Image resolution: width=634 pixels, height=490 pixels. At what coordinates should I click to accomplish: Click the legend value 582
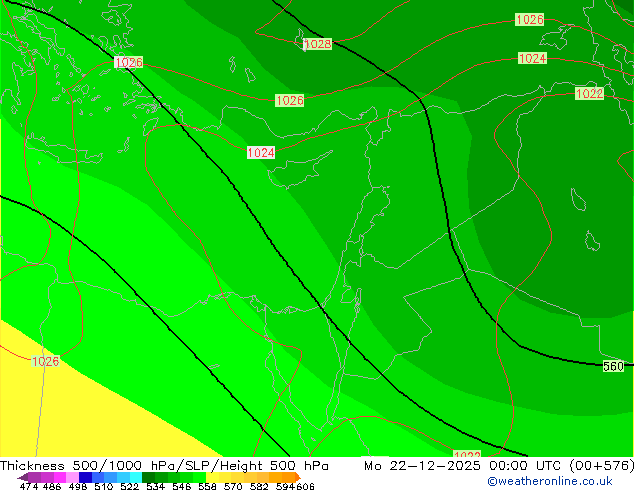click(x=259, y=486)
